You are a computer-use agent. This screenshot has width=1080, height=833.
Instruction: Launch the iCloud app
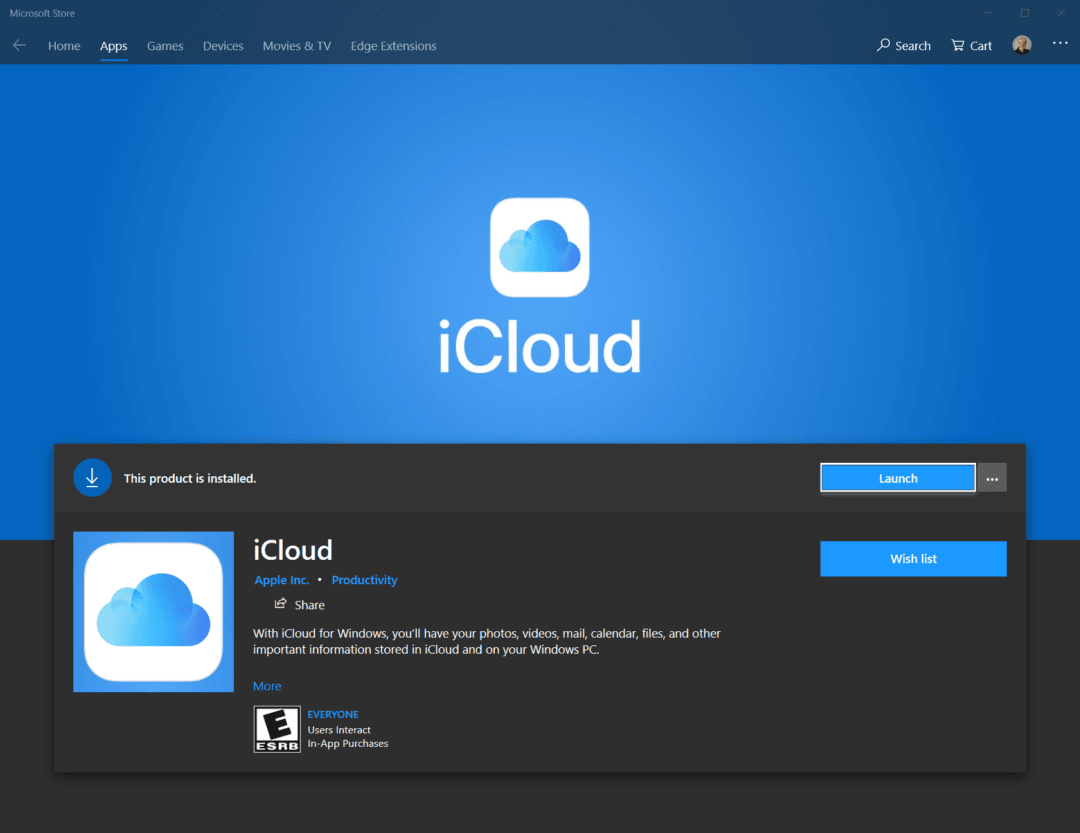(x=896, y=477)
